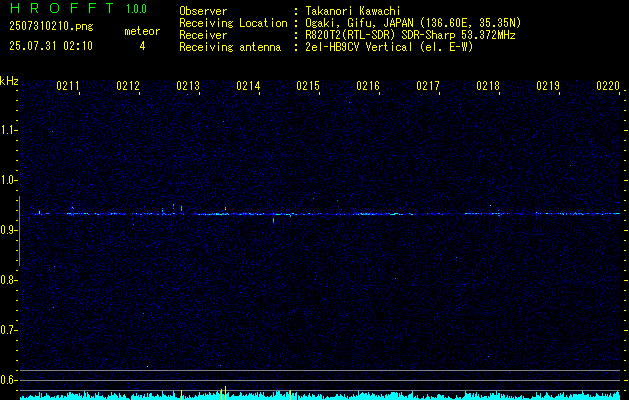Select the 0219 time label
Screen dimensions: 629x400
(548, 86)
